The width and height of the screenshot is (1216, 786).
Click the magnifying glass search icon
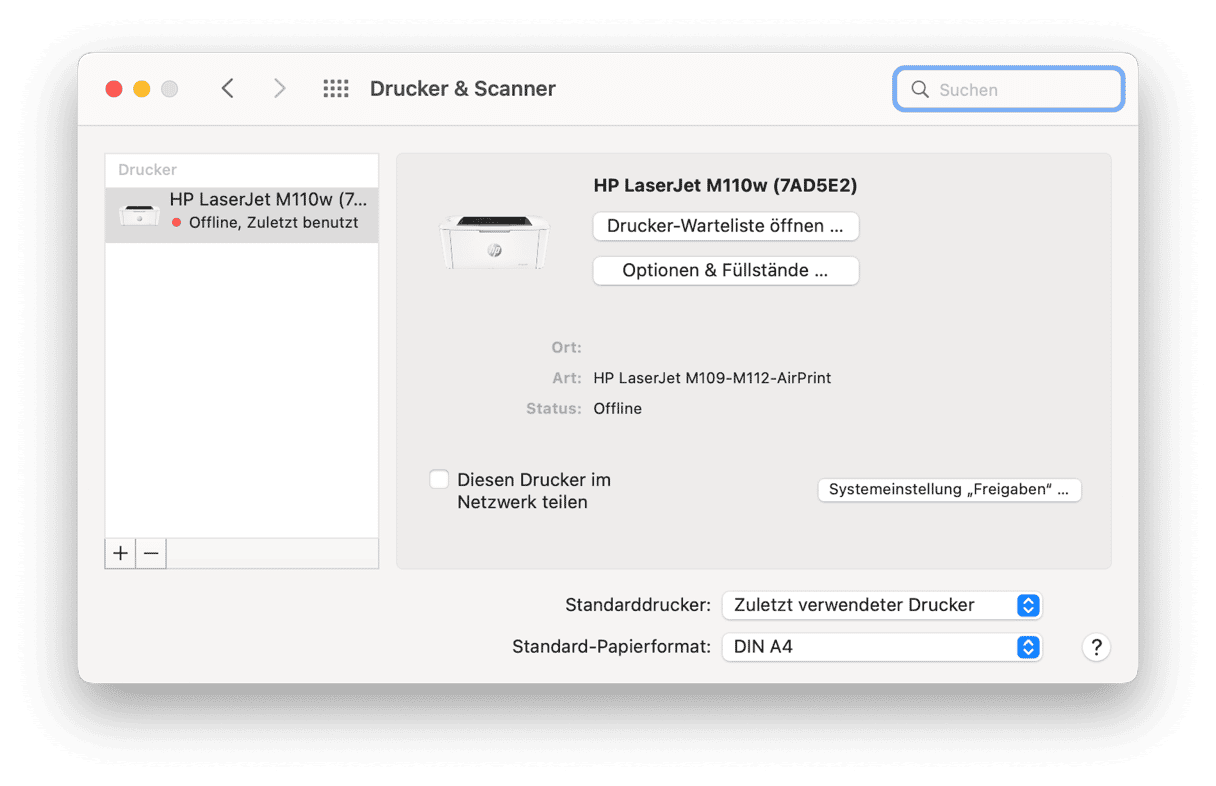(x=920, y=90)
